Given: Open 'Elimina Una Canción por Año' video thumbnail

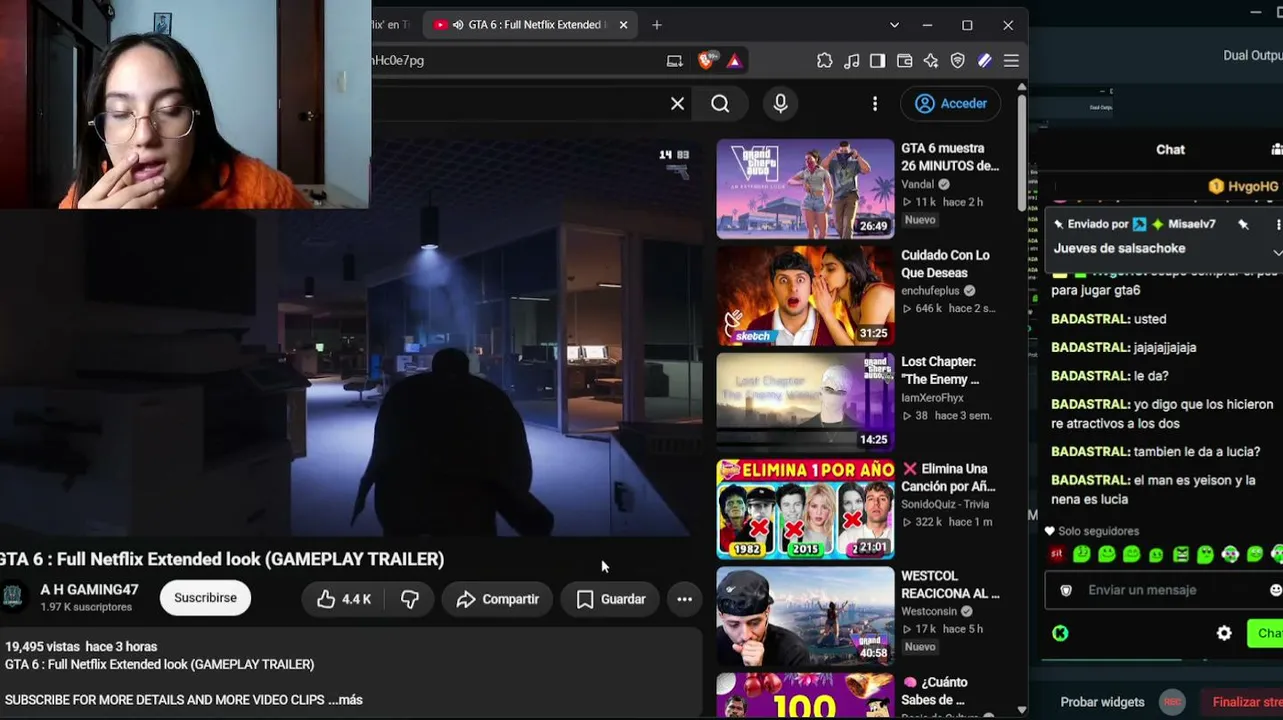Looking at the screenshot, I should 805,509.
